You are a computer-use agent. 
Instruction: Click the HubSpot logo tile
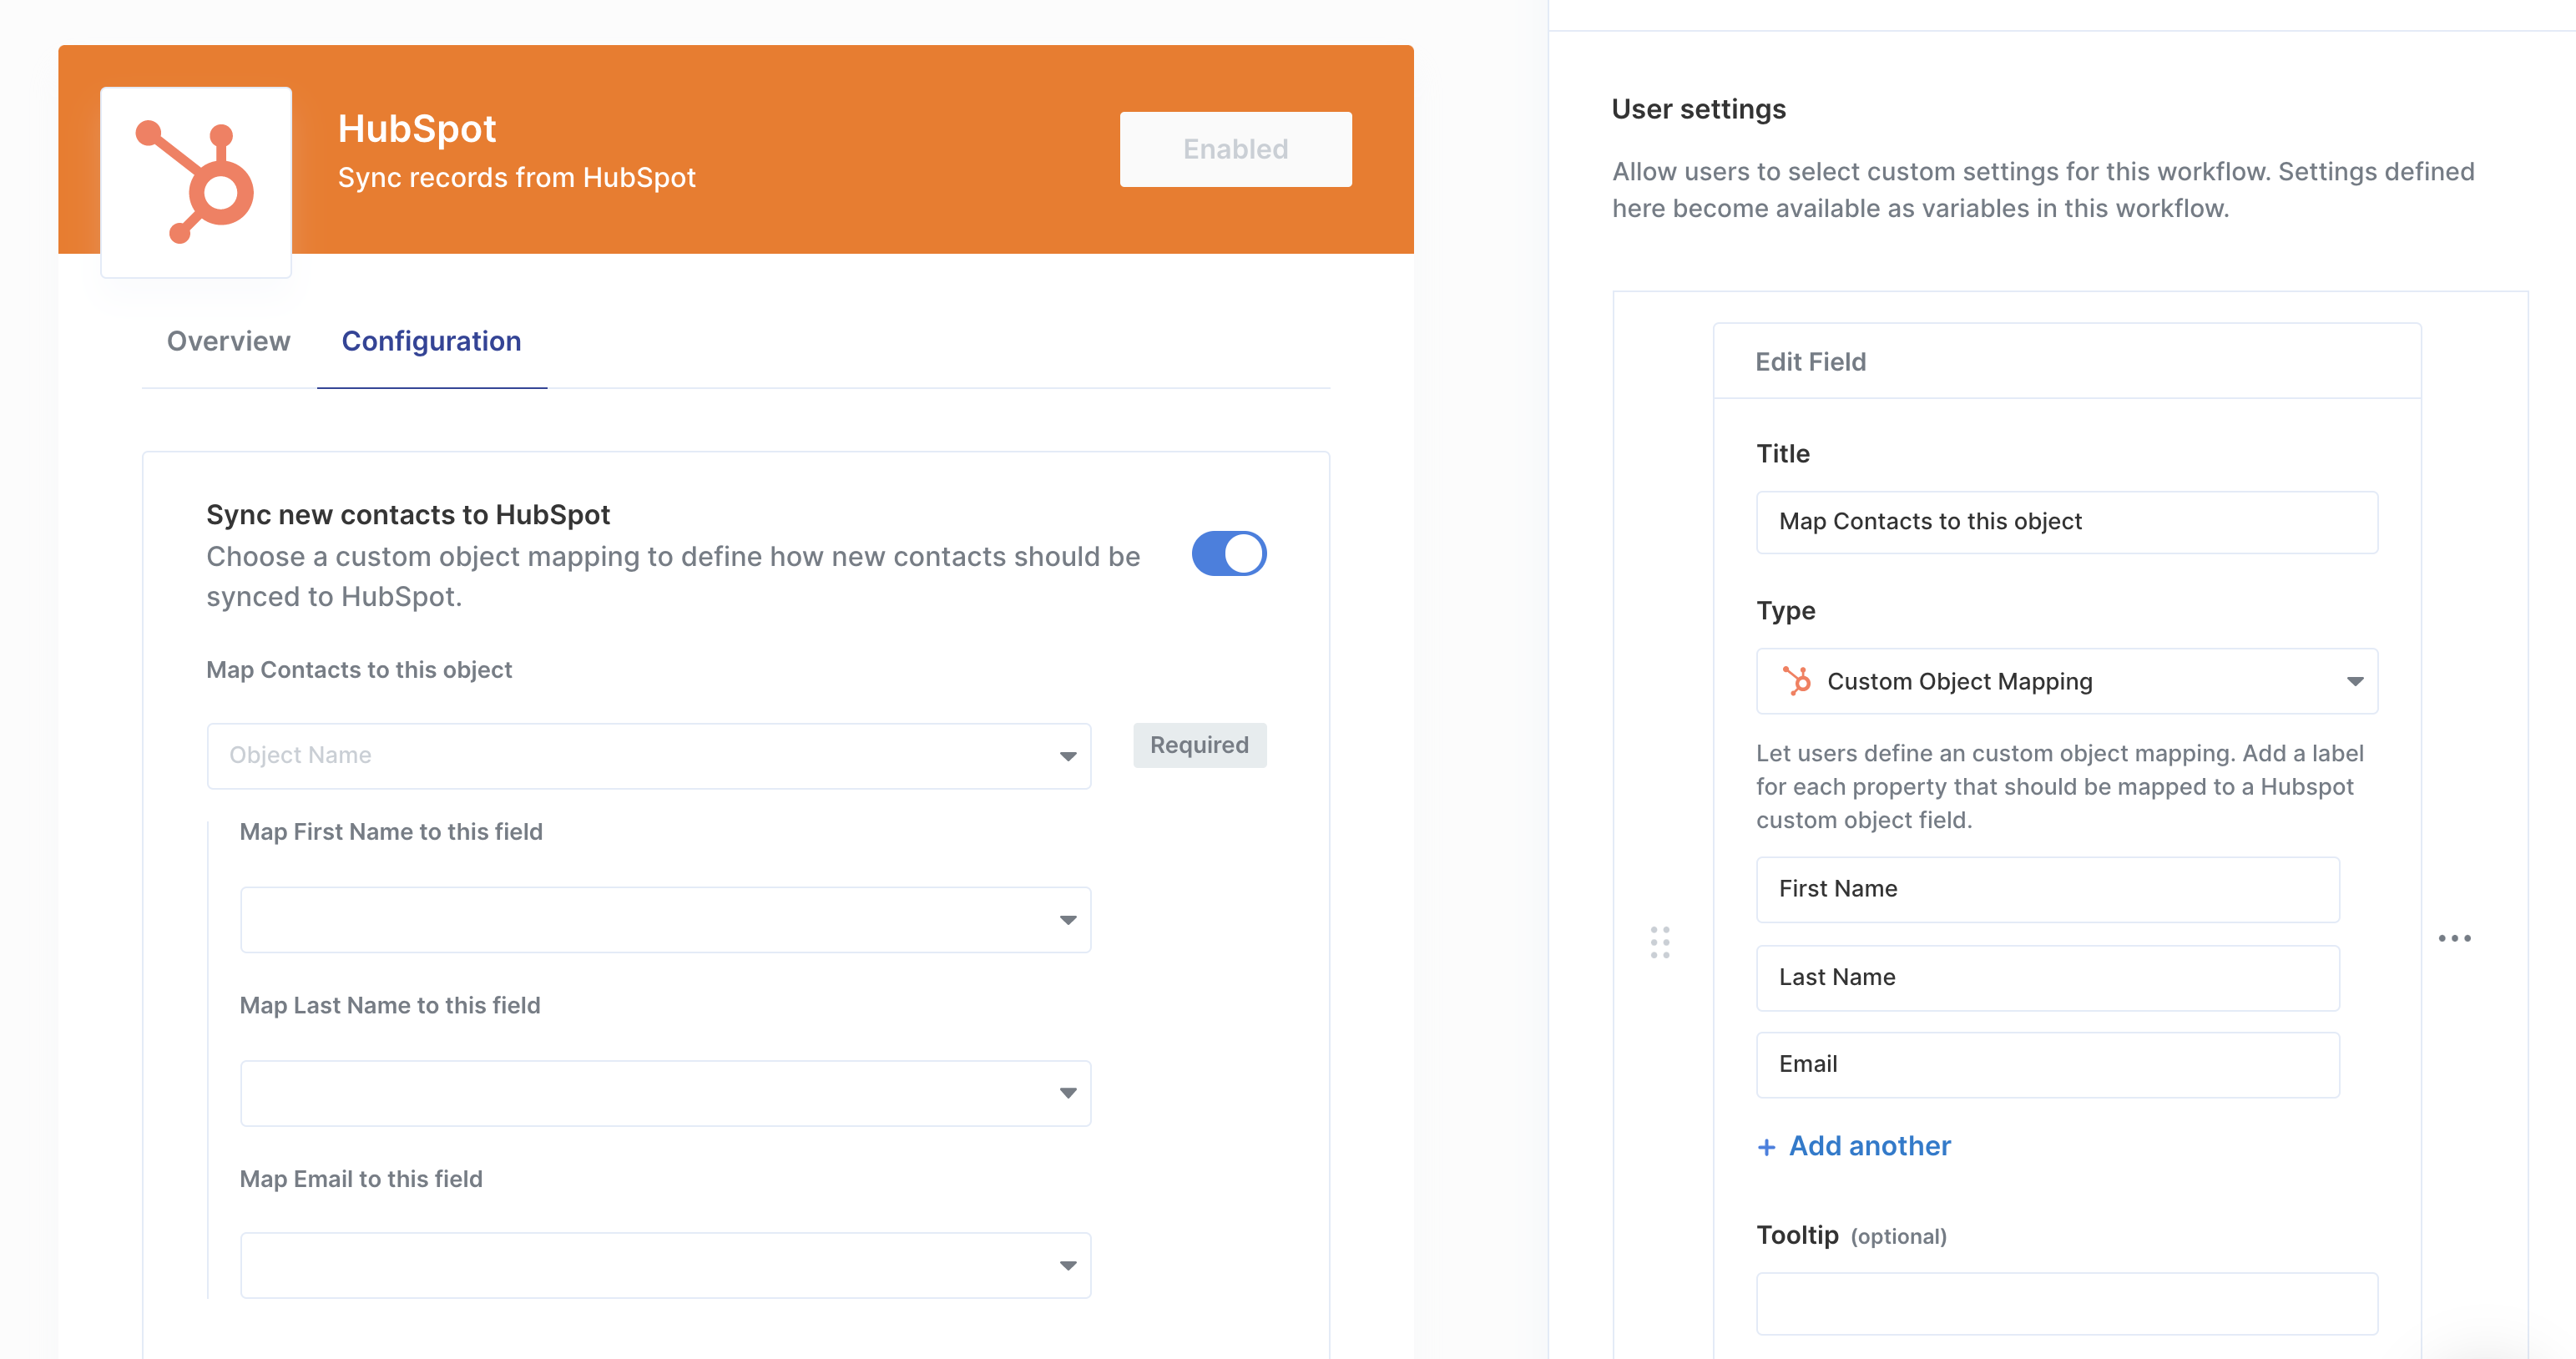pos(196,182)
